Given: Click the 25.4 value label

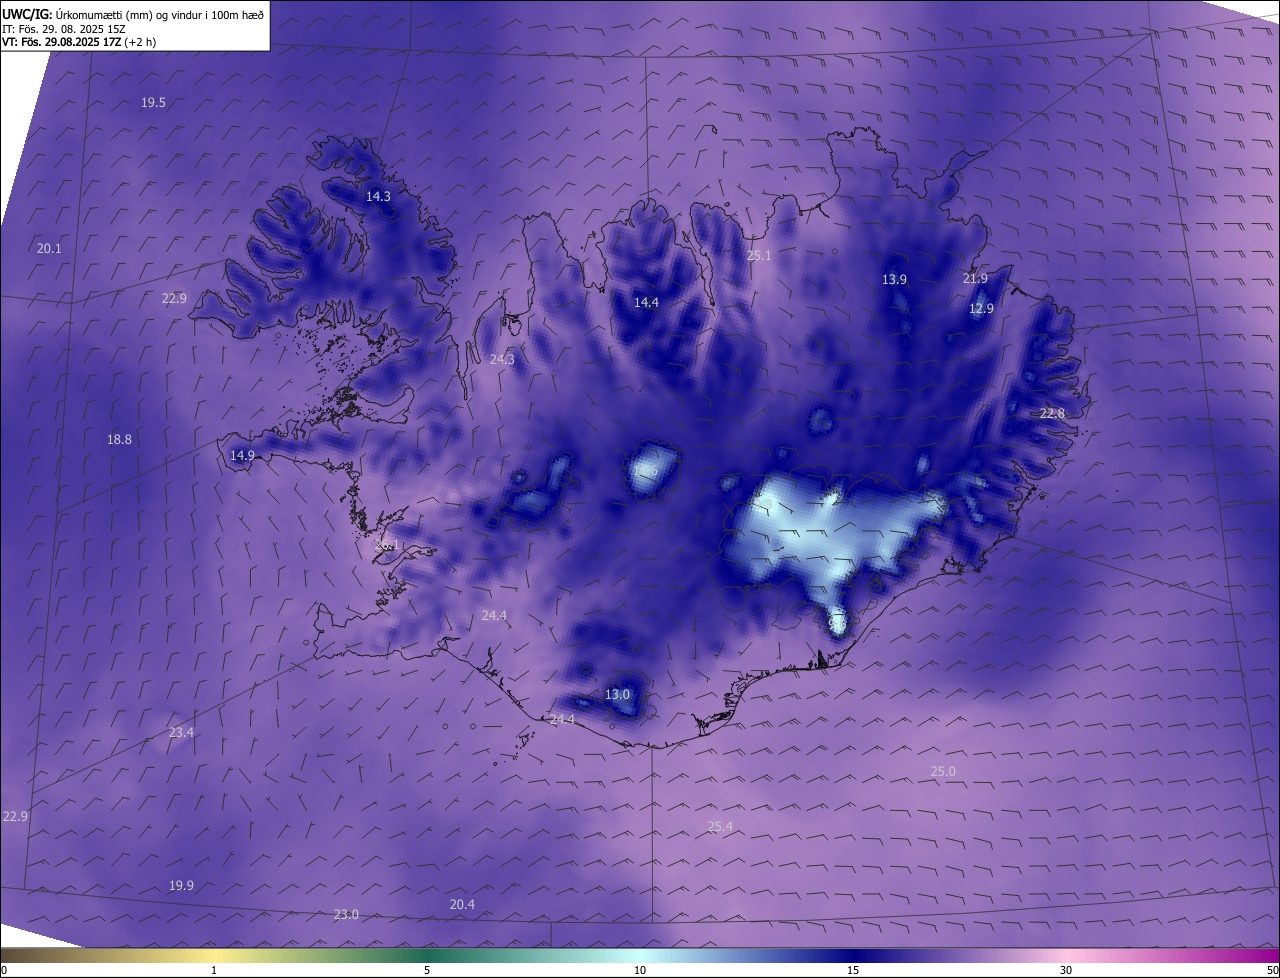Looking at the screenshot, I should (720, 827).
